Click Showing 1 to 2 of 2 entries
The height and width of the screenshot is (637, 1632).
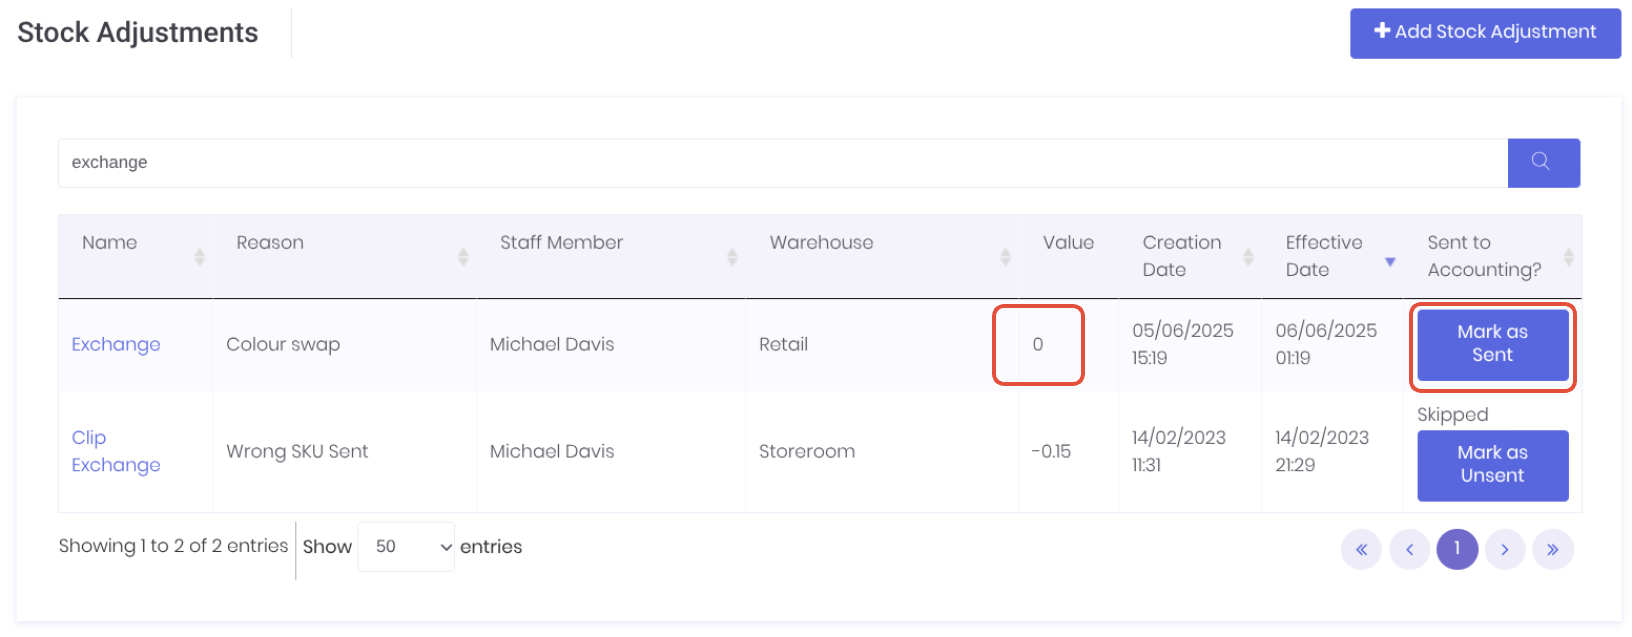point(173,546)
